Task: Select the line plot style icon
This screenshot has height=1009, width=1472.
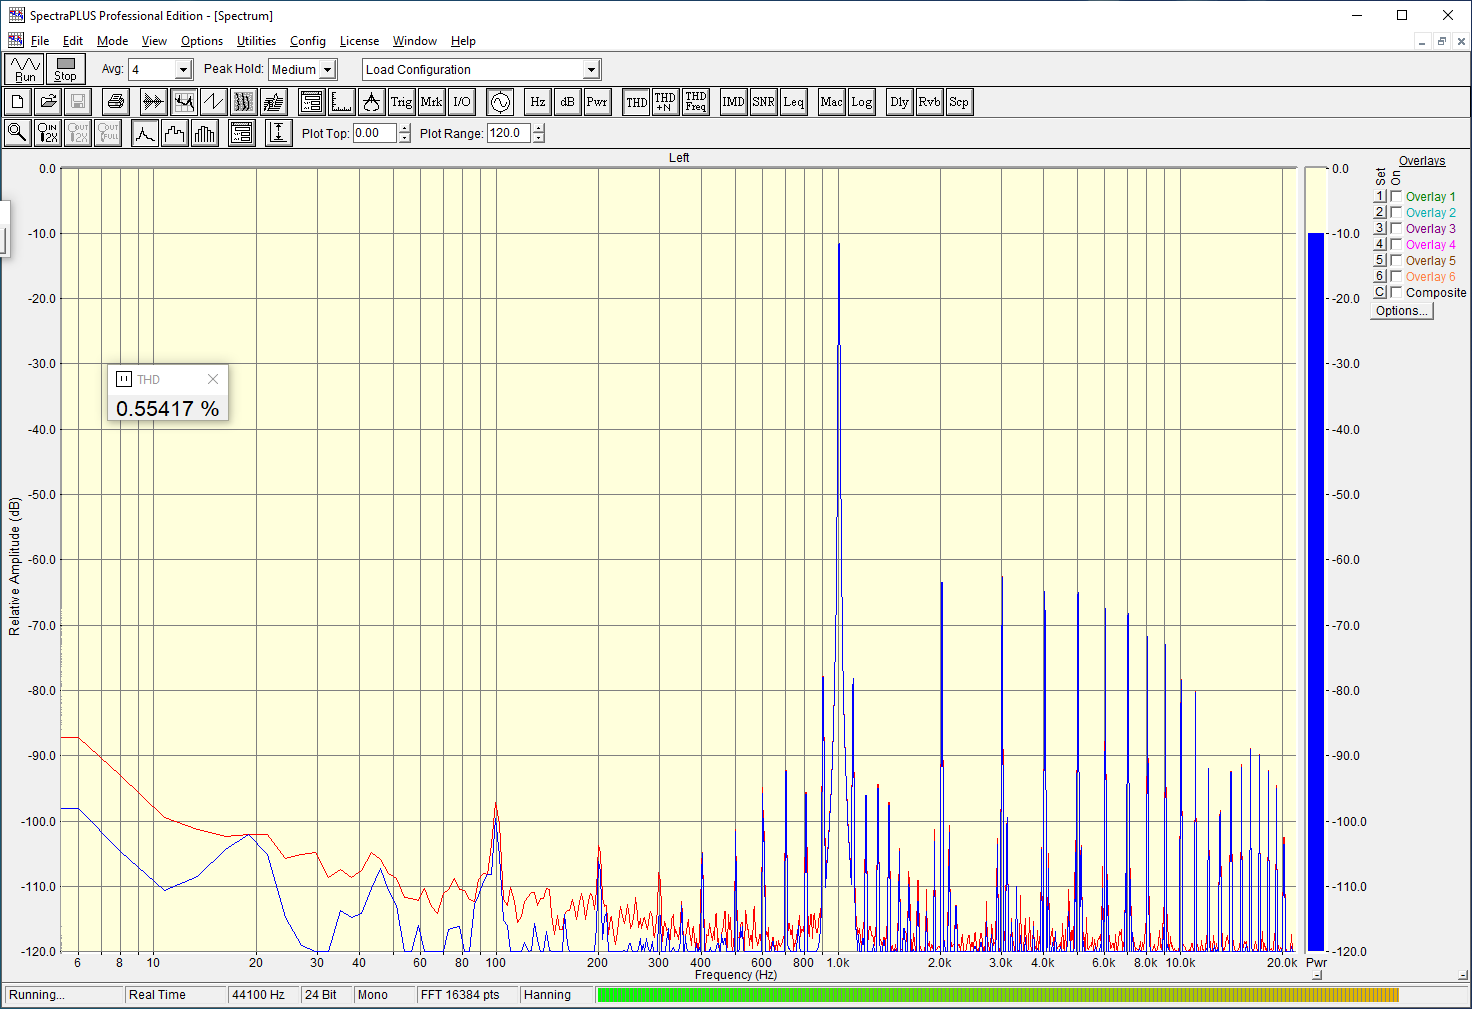Action: click(145, 133)
